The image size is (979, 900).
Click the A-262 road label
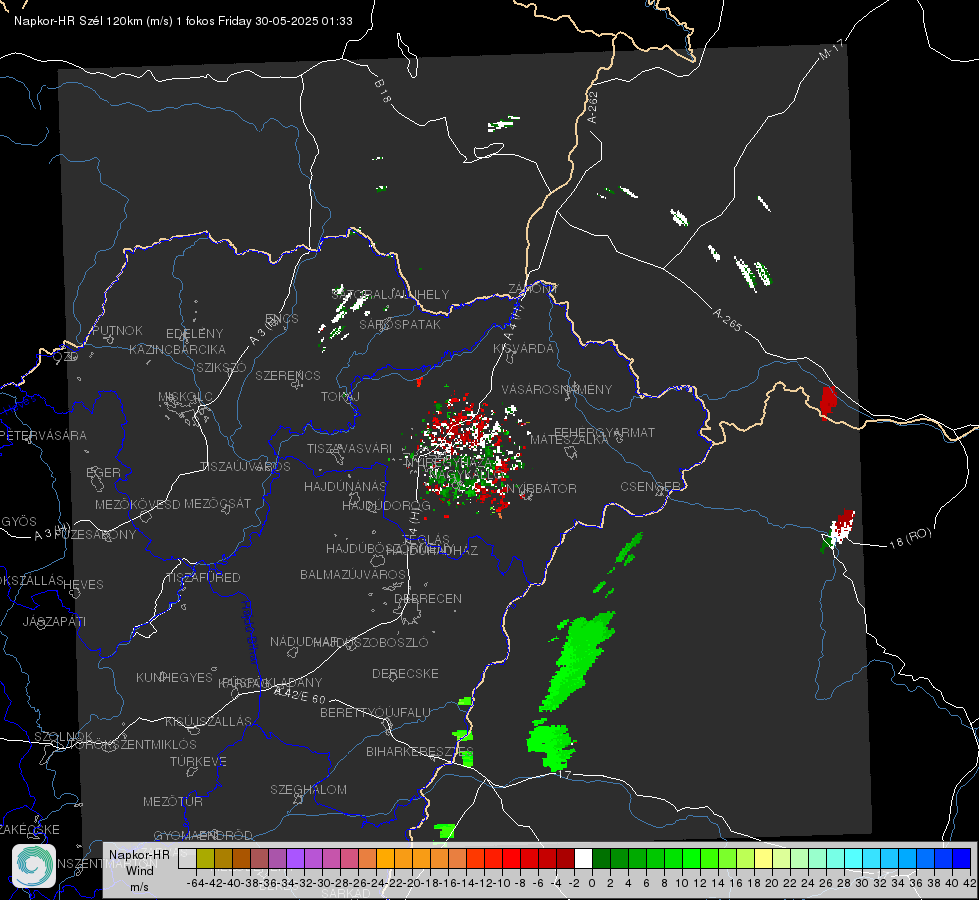click(593, 107)
